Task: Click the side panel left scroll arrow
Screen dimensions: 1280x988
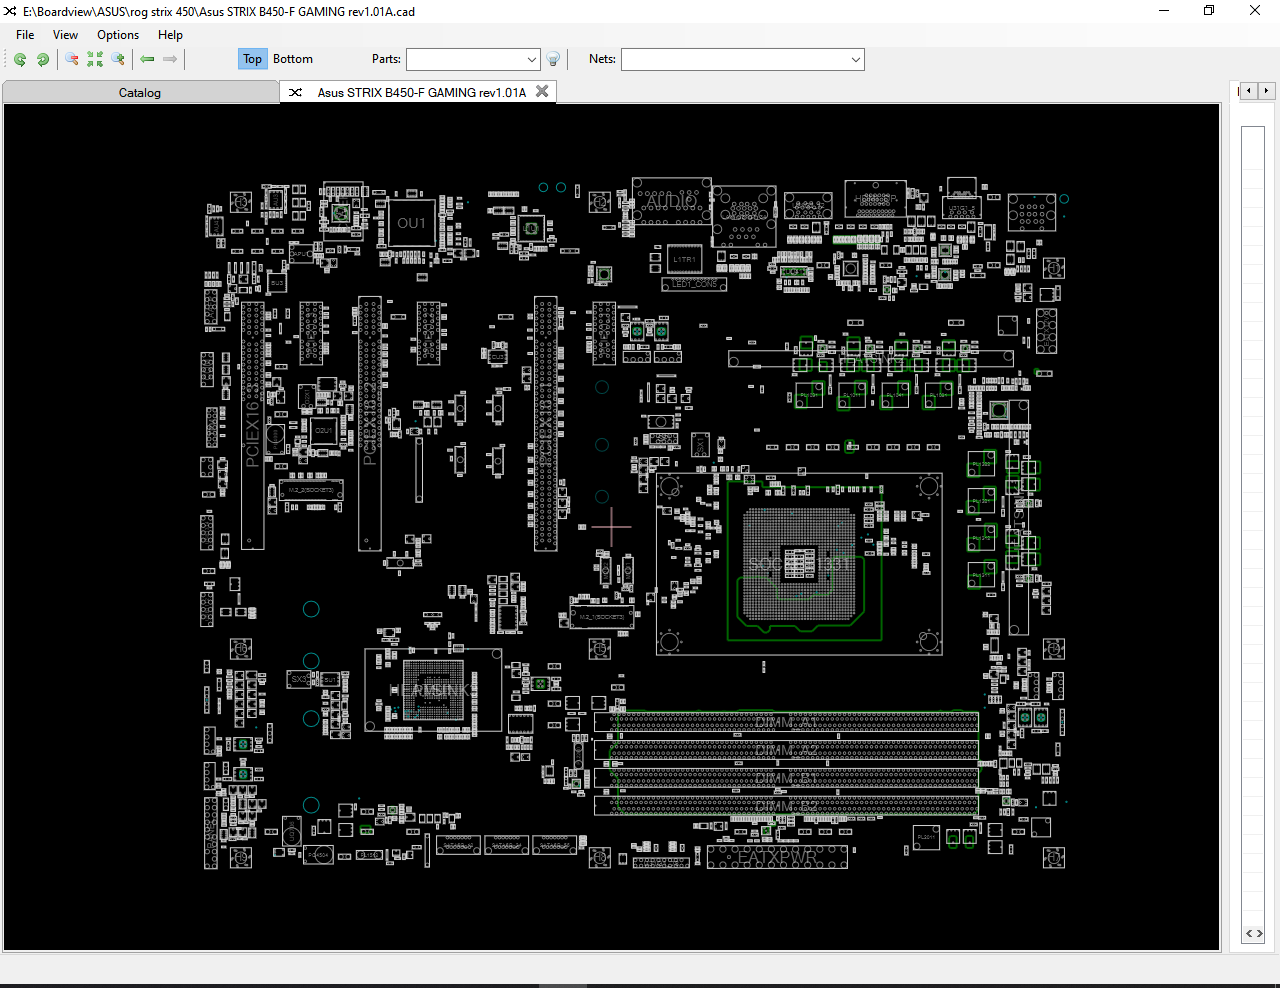Action: click(x=1249, y=91)
